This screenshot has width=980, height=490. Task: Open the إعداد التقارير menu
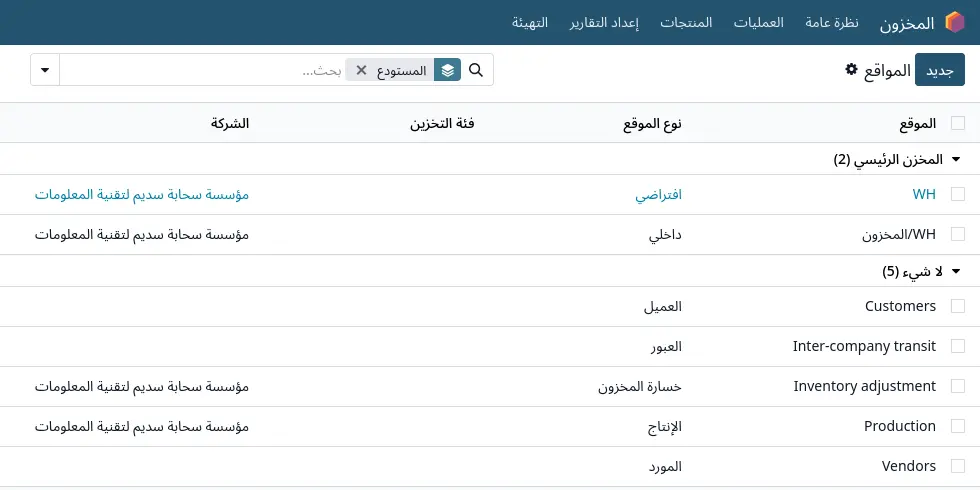point(604,22)
